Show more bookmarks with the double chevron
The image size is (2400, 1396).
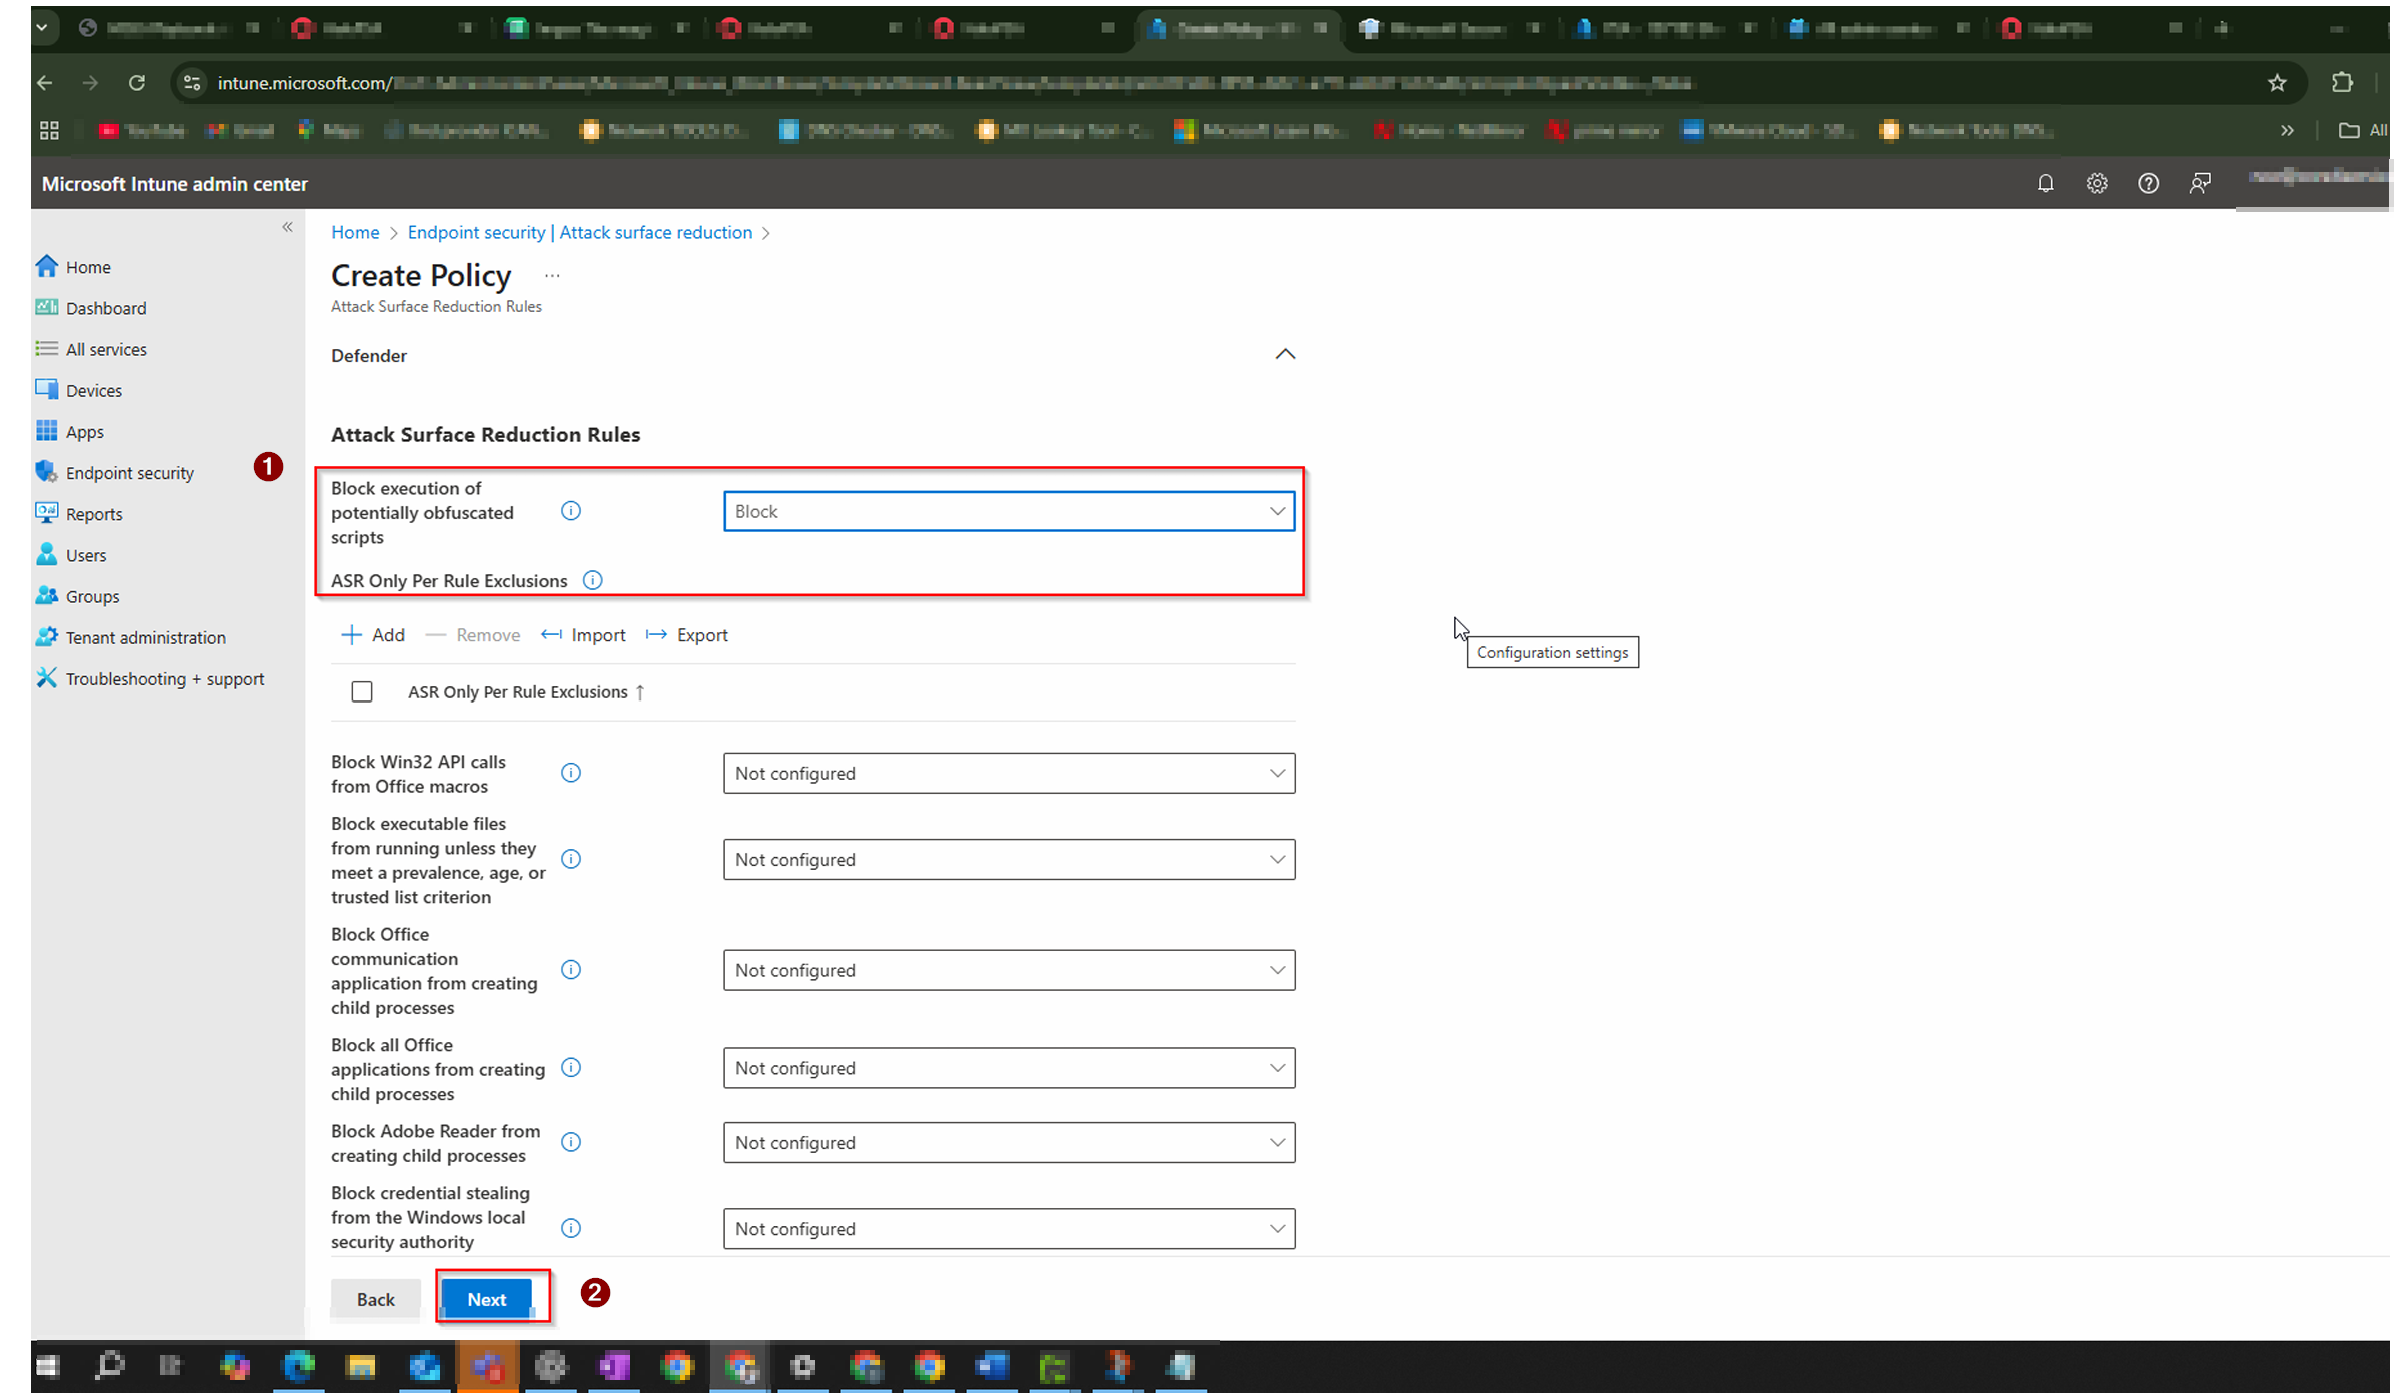click(x=2287, y=130)
